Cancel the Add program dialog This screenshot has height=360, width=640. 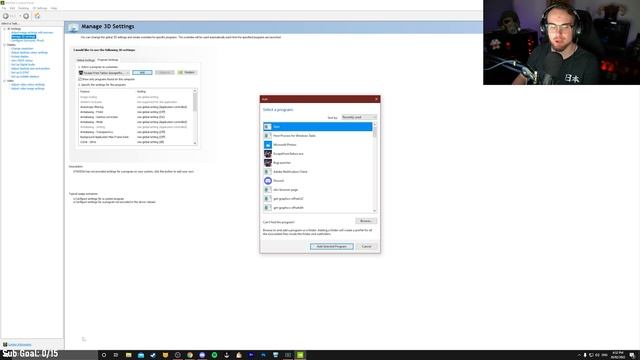(367, 247)
